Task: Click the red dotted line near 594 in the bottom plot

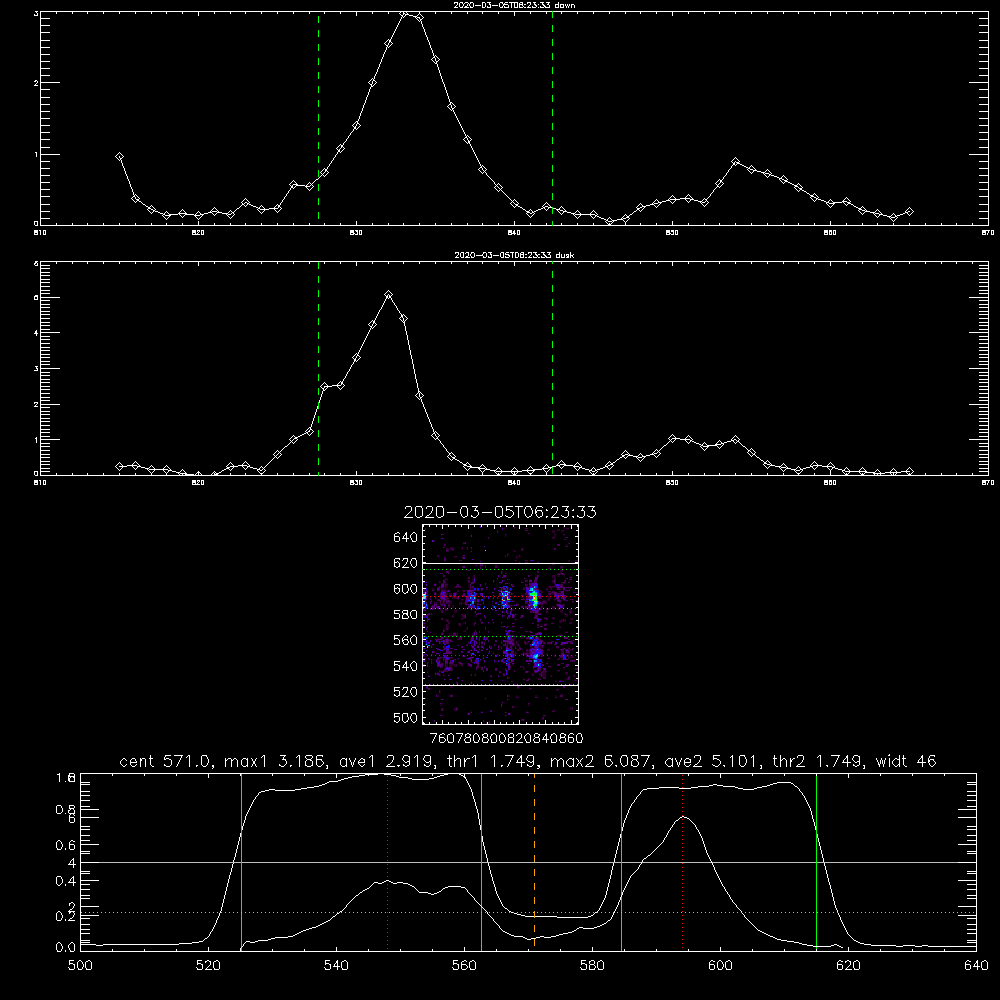Action: [682, 861]
